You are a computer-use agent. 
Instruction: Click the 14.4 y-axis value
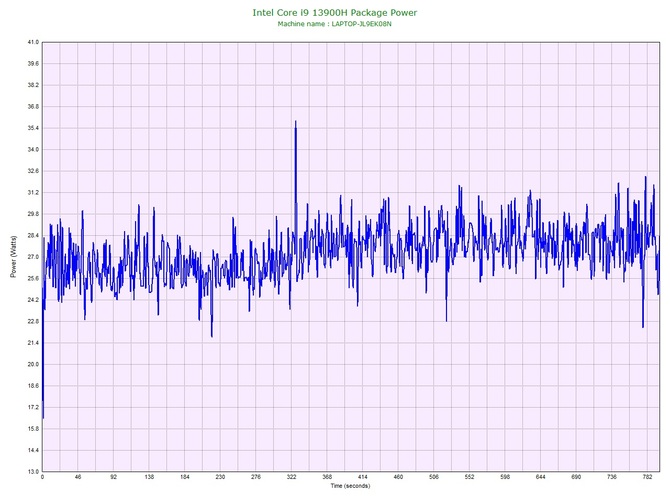pyautogui.click(x=33, y=450)
